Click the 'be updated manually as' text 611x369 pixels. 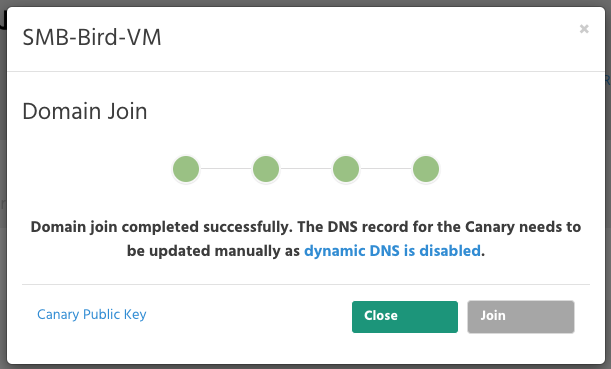coord(213,251)
